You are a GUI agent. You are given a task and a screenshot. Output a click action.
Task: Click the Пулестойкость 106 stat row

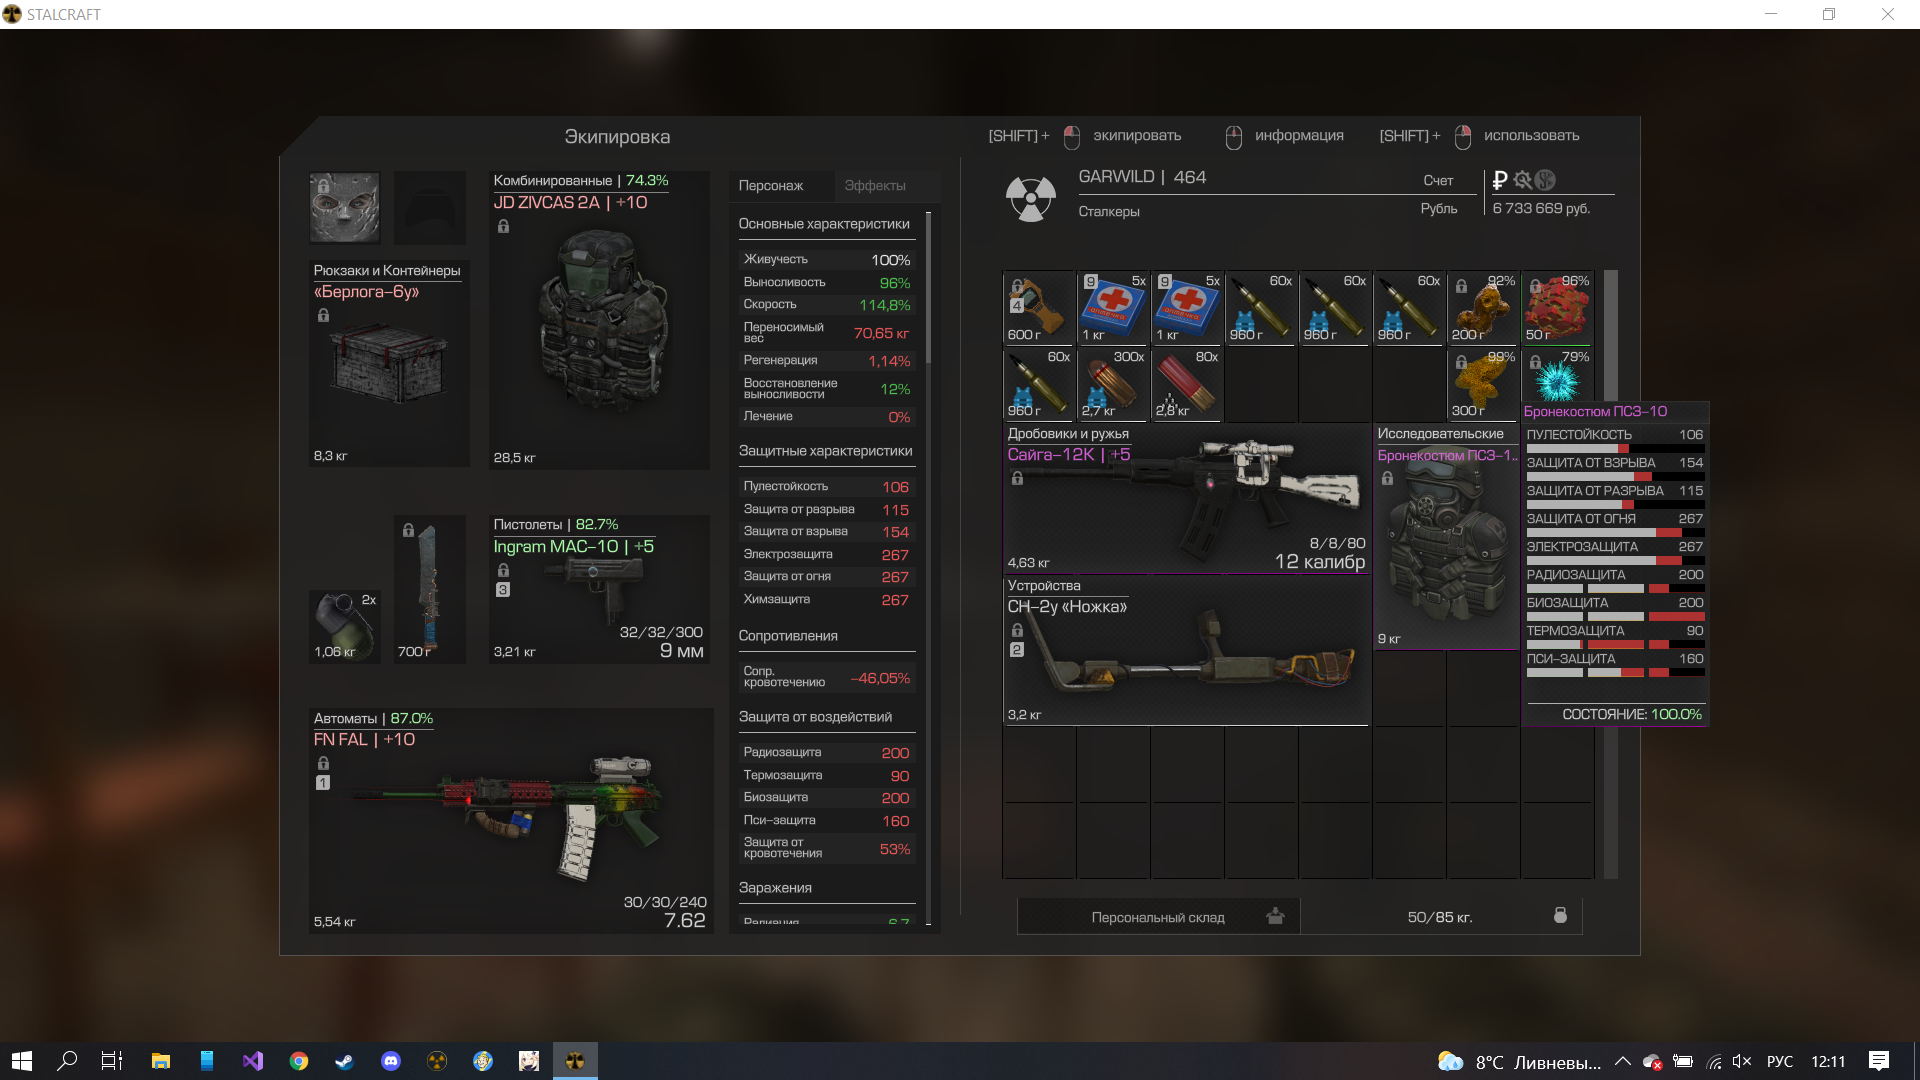pos(826,487)
